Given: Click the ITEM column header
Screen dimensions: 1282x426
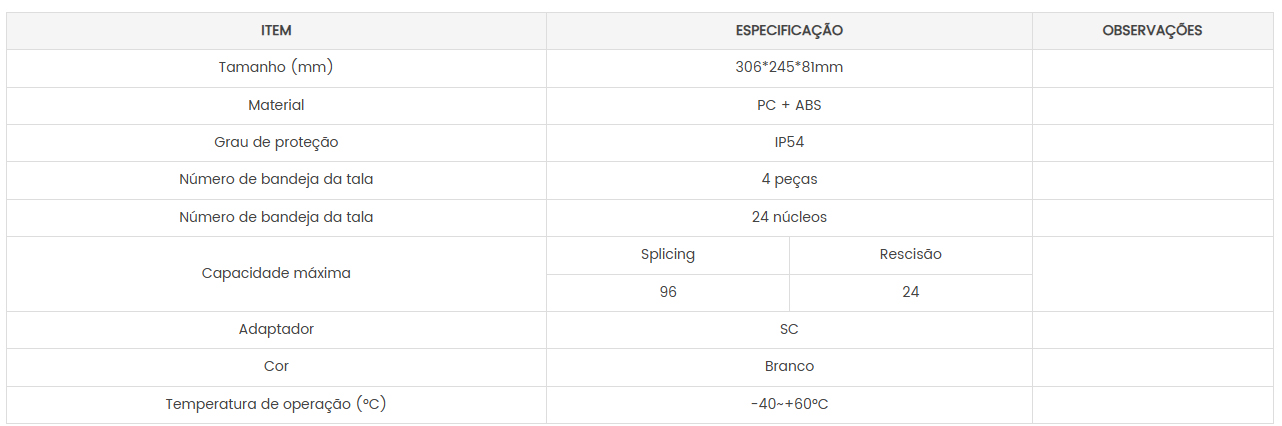Looking at the screenshot, I should (x=276, y=31).
